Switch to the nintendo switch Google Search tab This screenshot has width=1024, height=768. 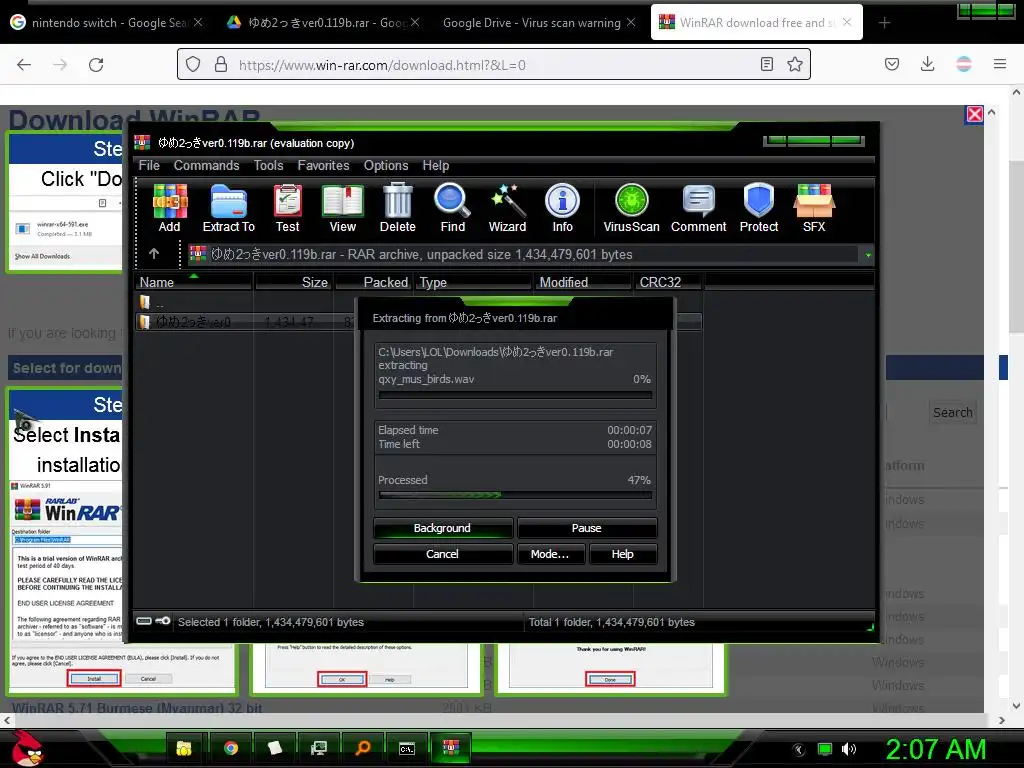click(107, 22)
